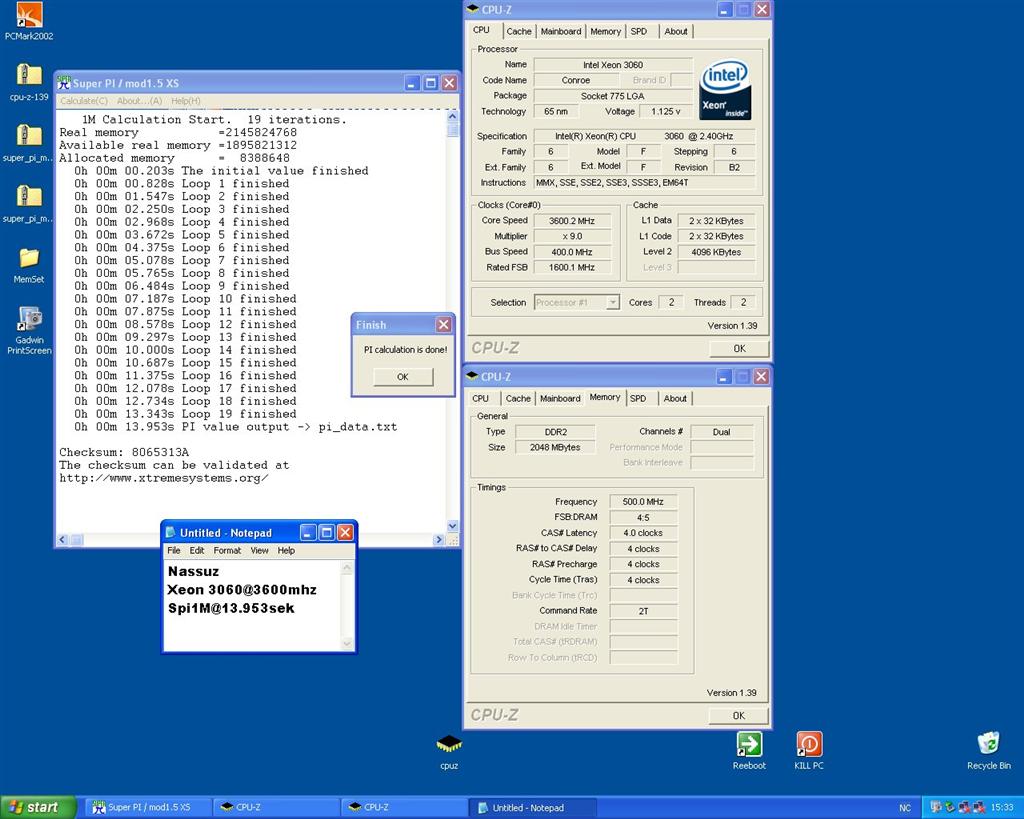Click the Notepad title bar icon
The height and width of the screenshot is (819, 1024).
pyautogui.click(x=170, y=532)
